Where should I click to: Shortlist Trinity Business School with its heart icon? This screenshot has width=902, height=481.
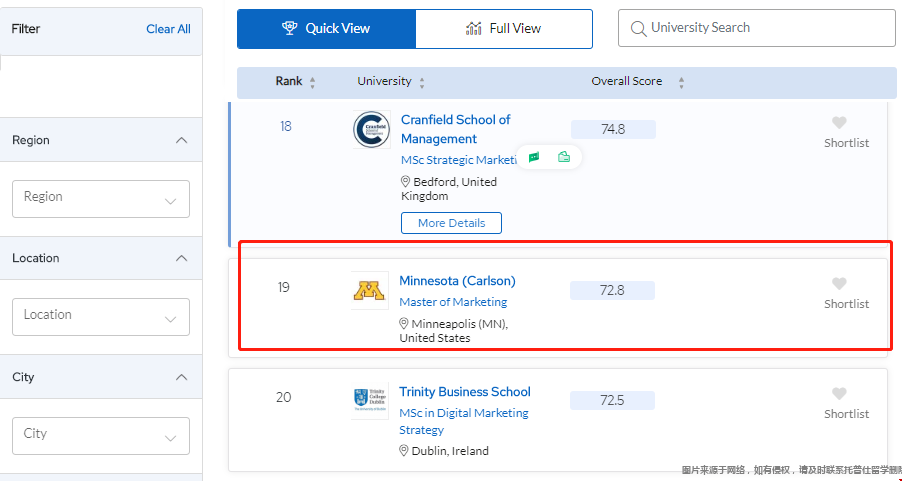(839, 394)
